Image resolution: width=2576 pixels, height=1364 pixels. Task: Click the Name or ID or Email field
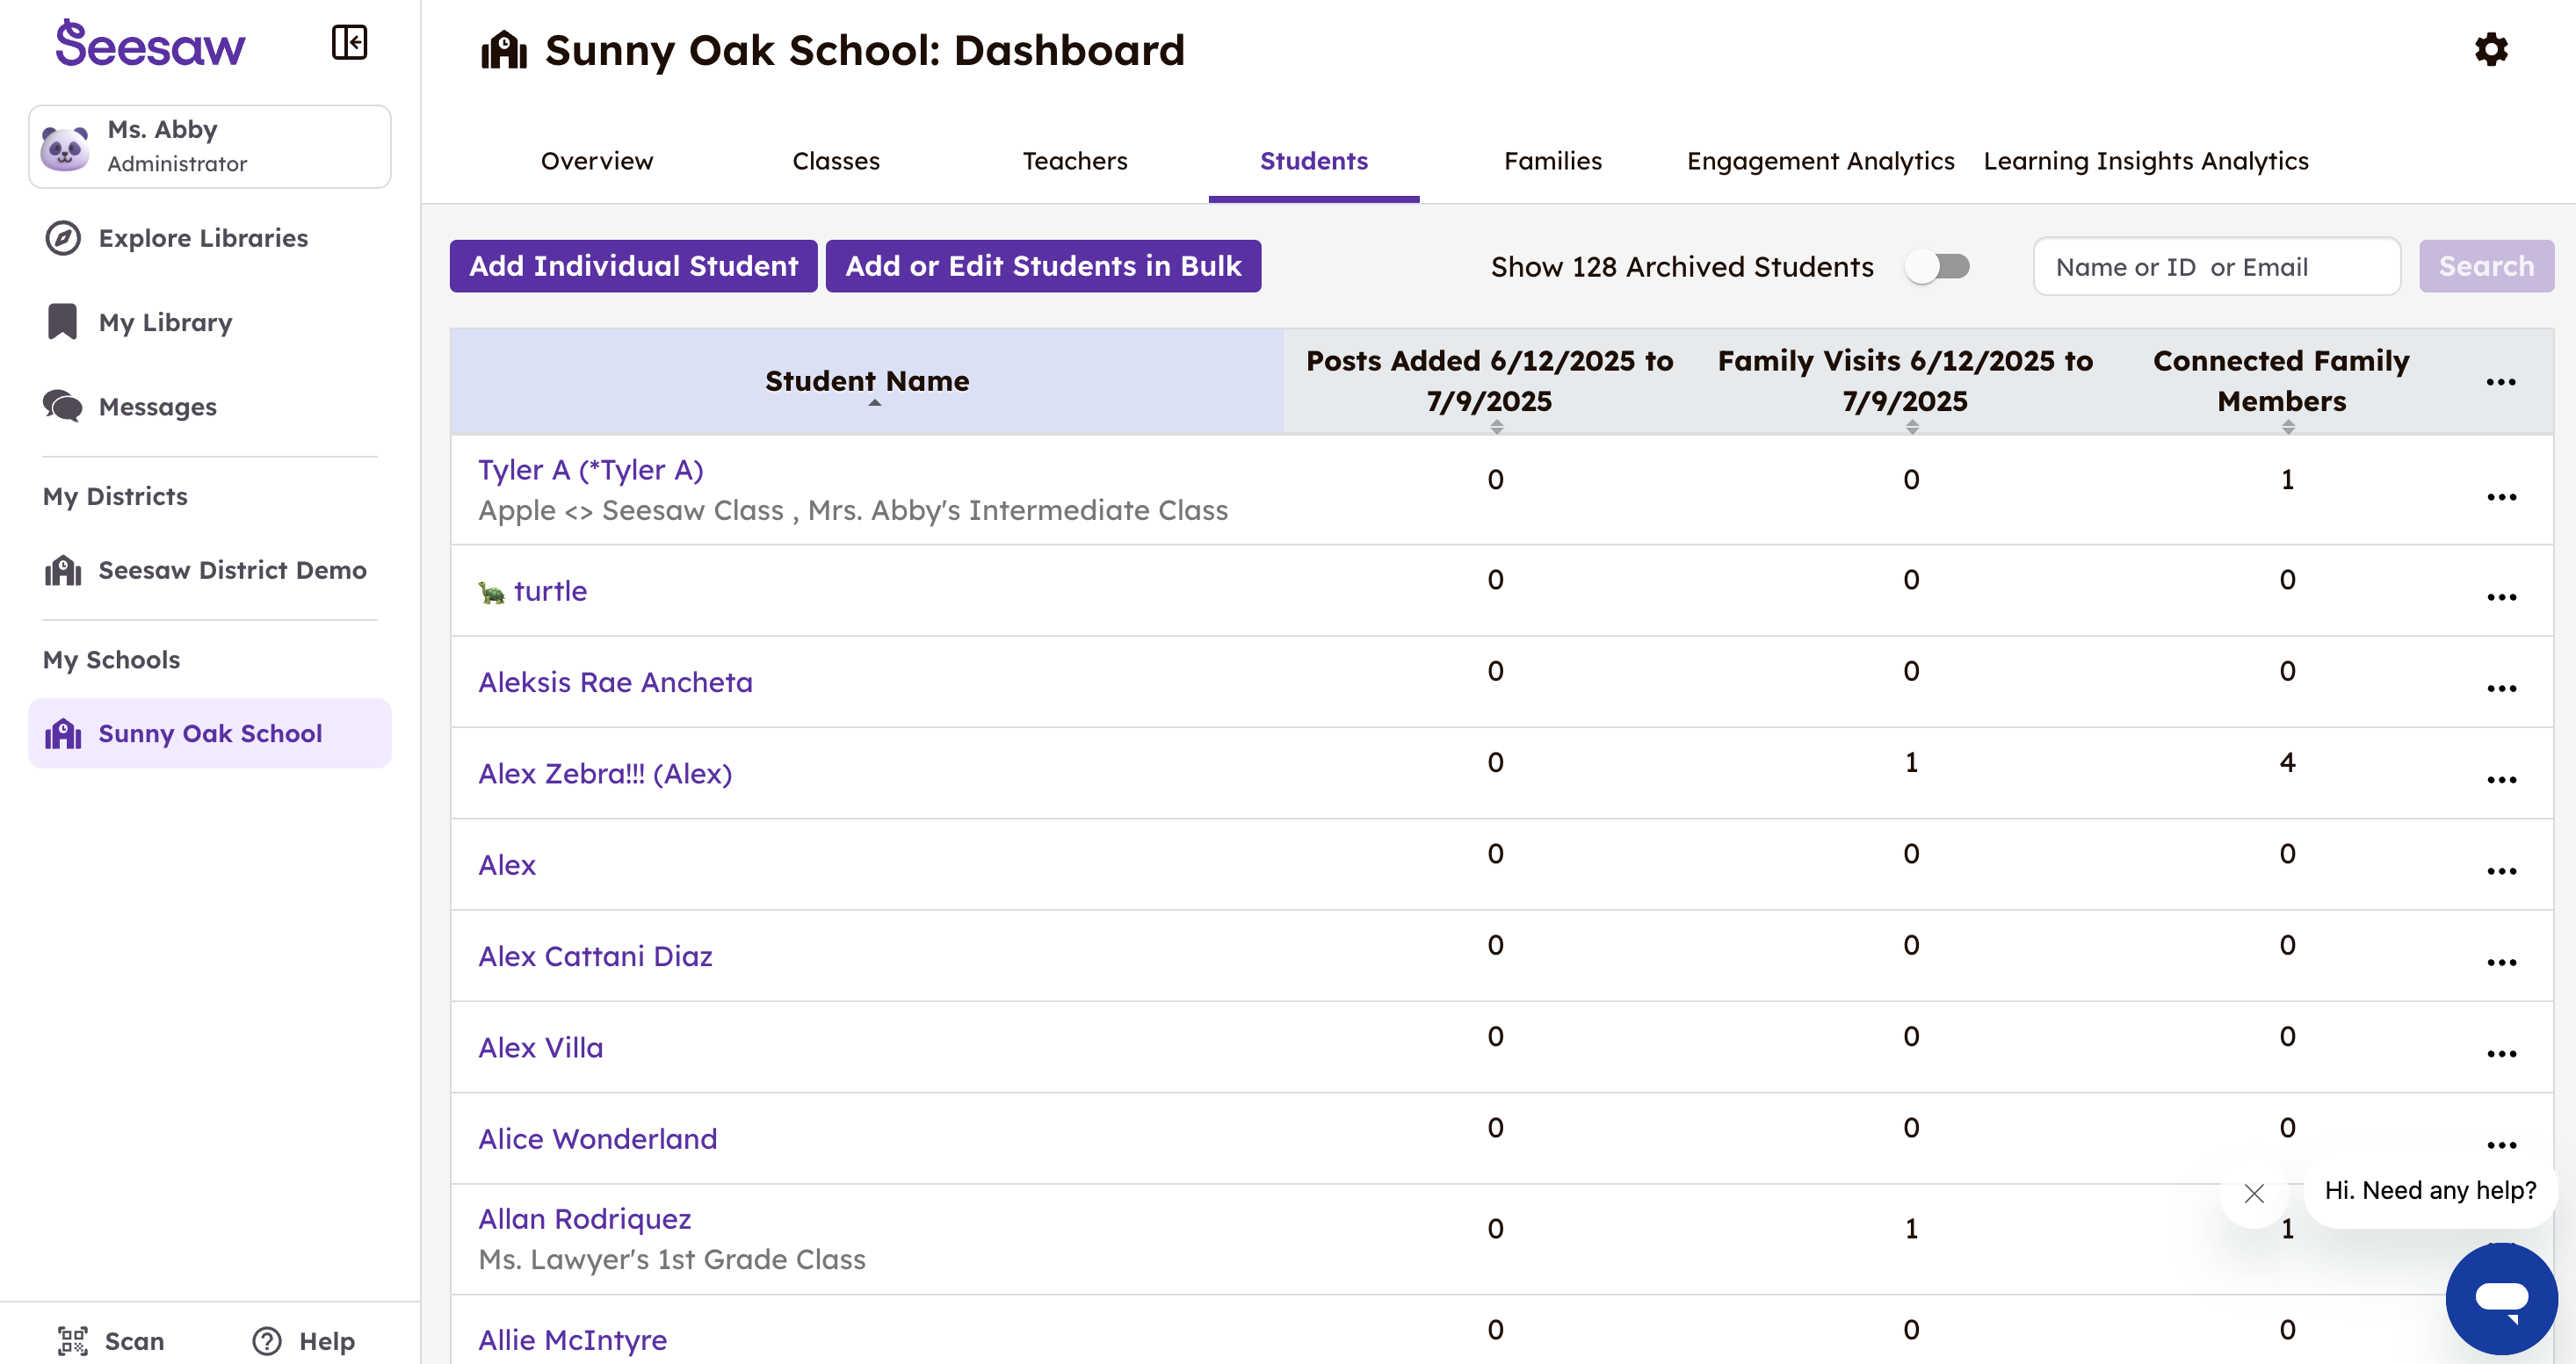click(2216, 267)
